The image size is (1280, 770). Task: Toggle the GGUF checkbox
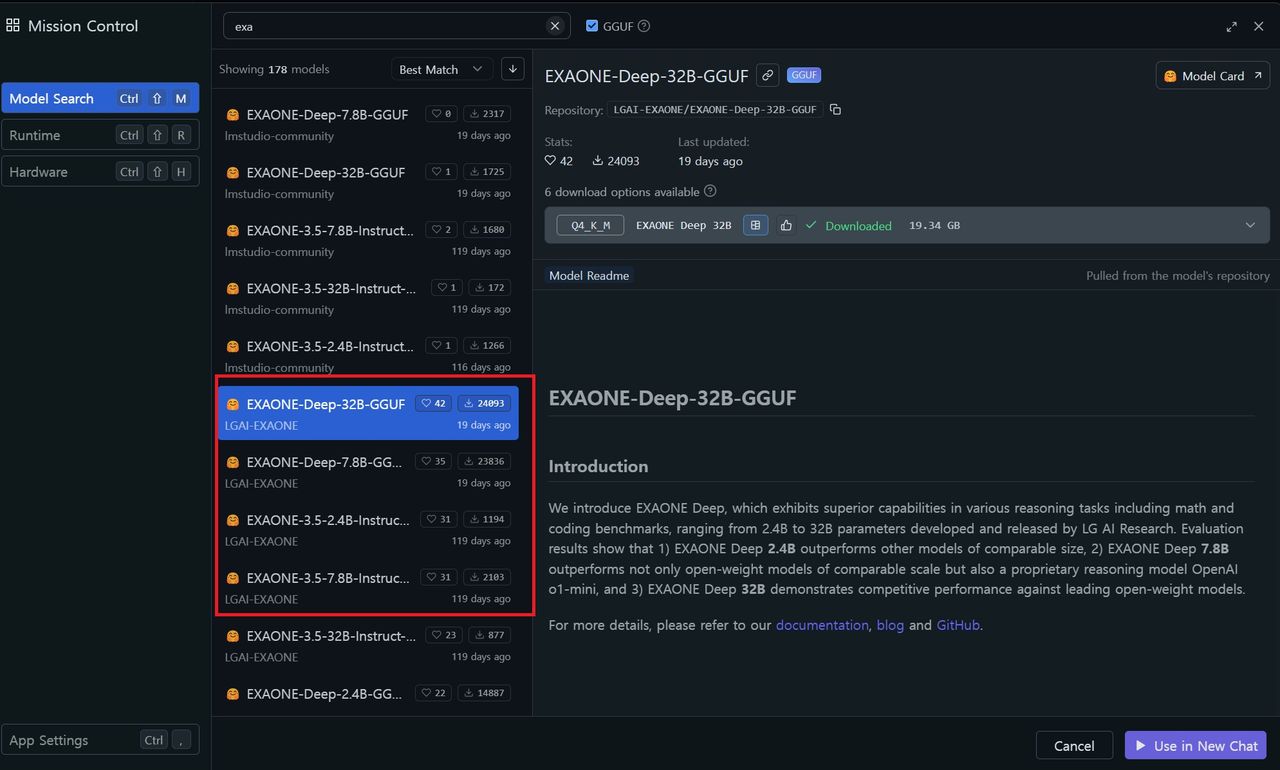coord(592,26)
